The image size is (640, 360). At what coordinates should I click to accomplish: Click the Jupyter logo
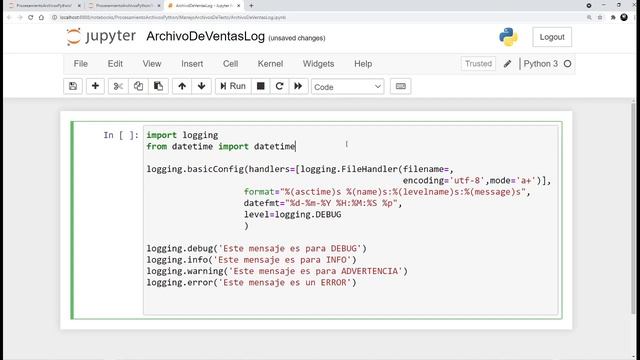(101, 36)
